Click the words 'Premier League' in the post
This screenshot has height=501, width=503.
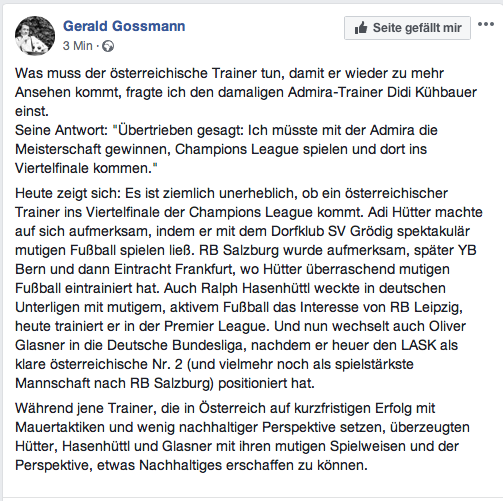pos(216,326)
